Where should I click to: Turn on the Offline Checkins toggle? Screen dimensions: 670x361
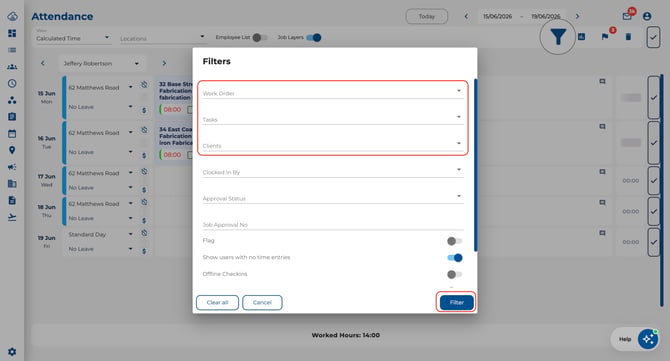point(454,274)
